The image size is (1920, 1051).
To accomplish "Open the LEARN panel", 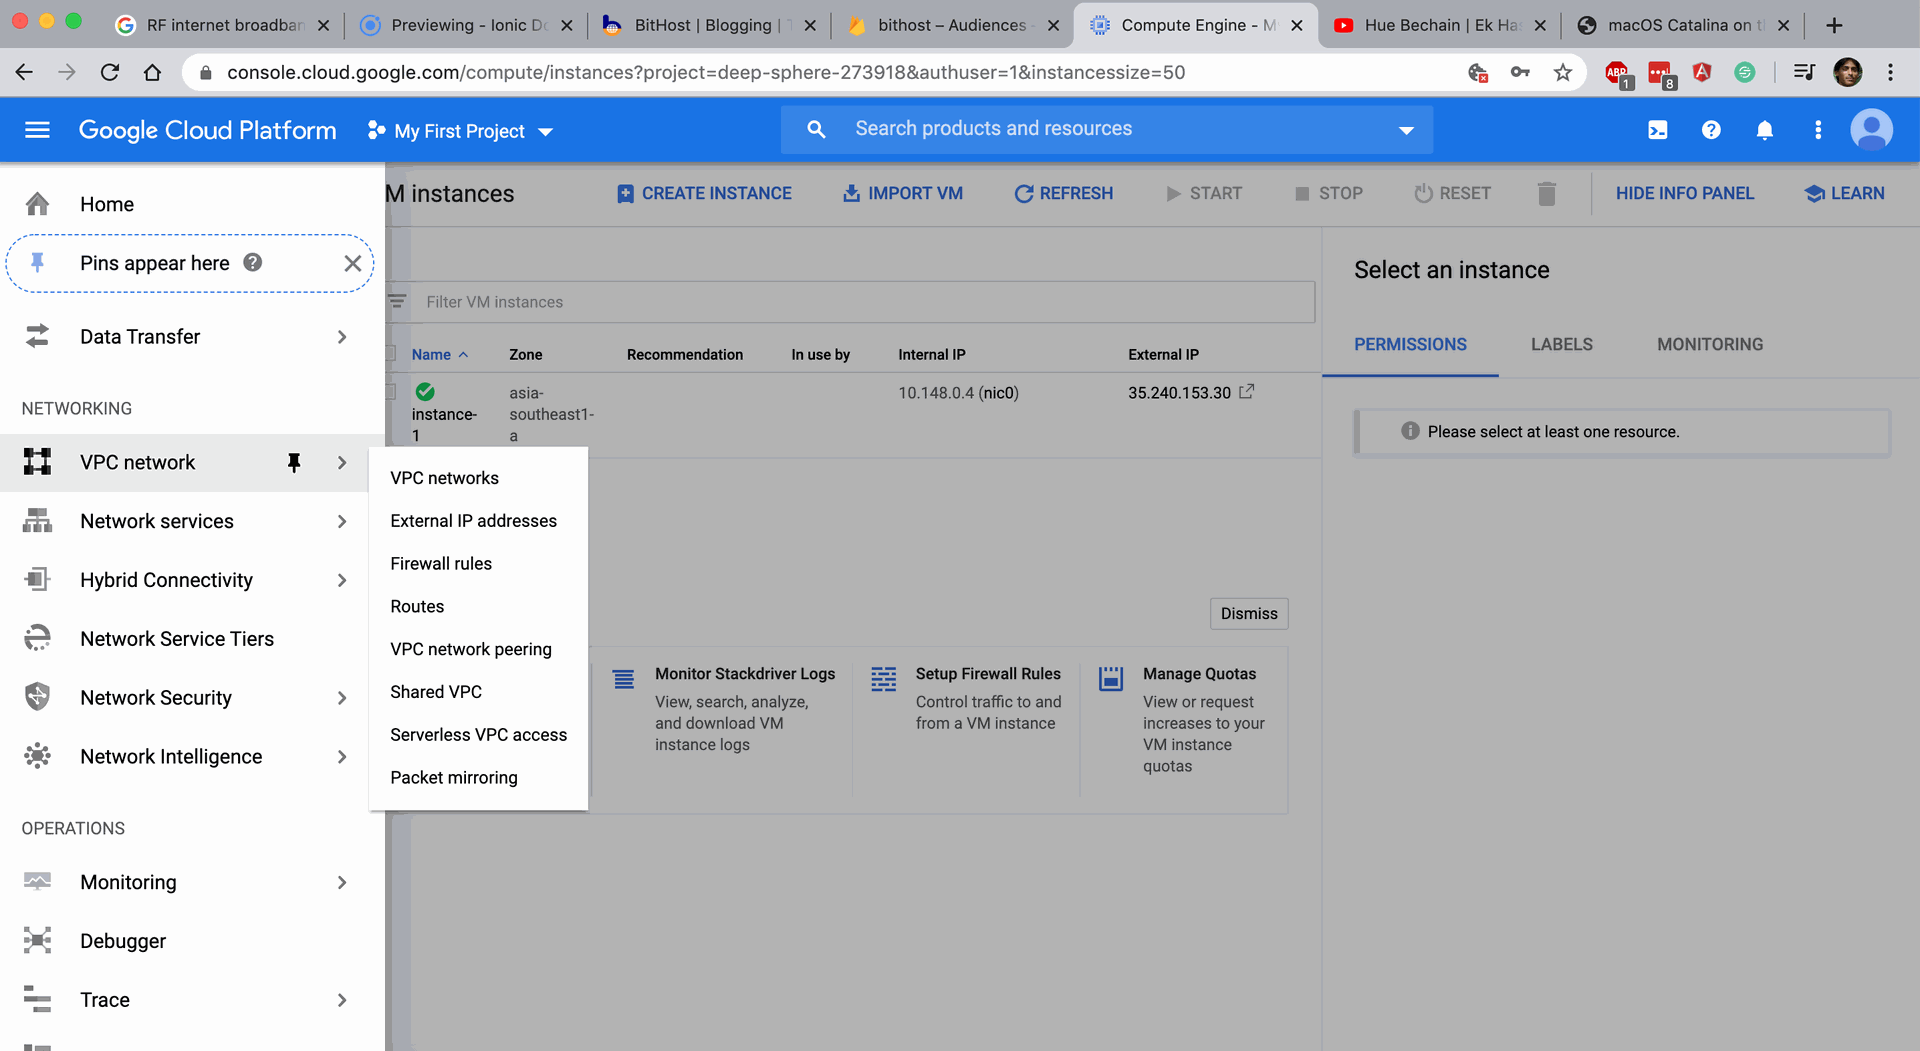I will (x=1845, y=193).
